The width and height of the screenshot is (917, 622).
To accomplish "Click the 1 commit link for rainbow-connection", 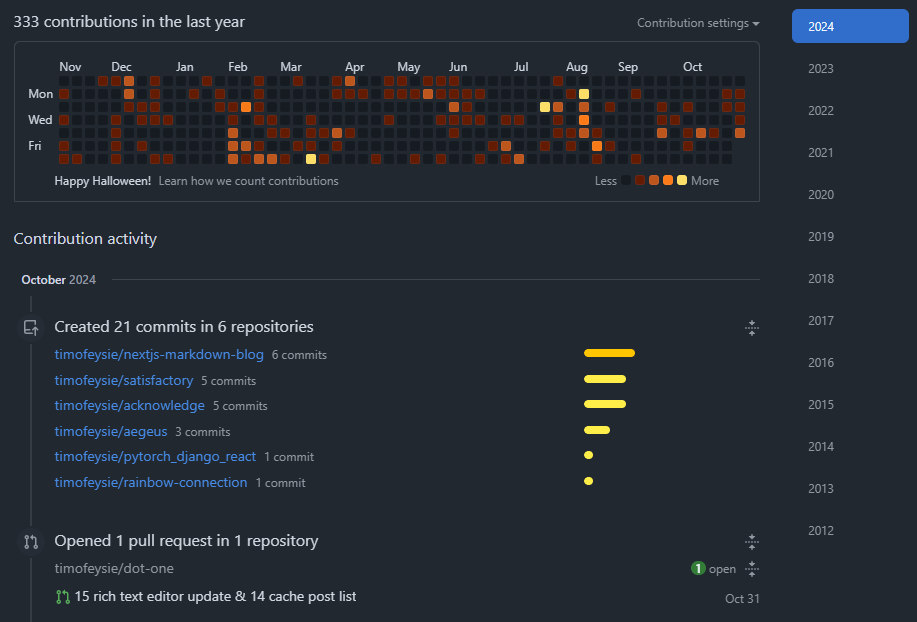I will (281, 483).
